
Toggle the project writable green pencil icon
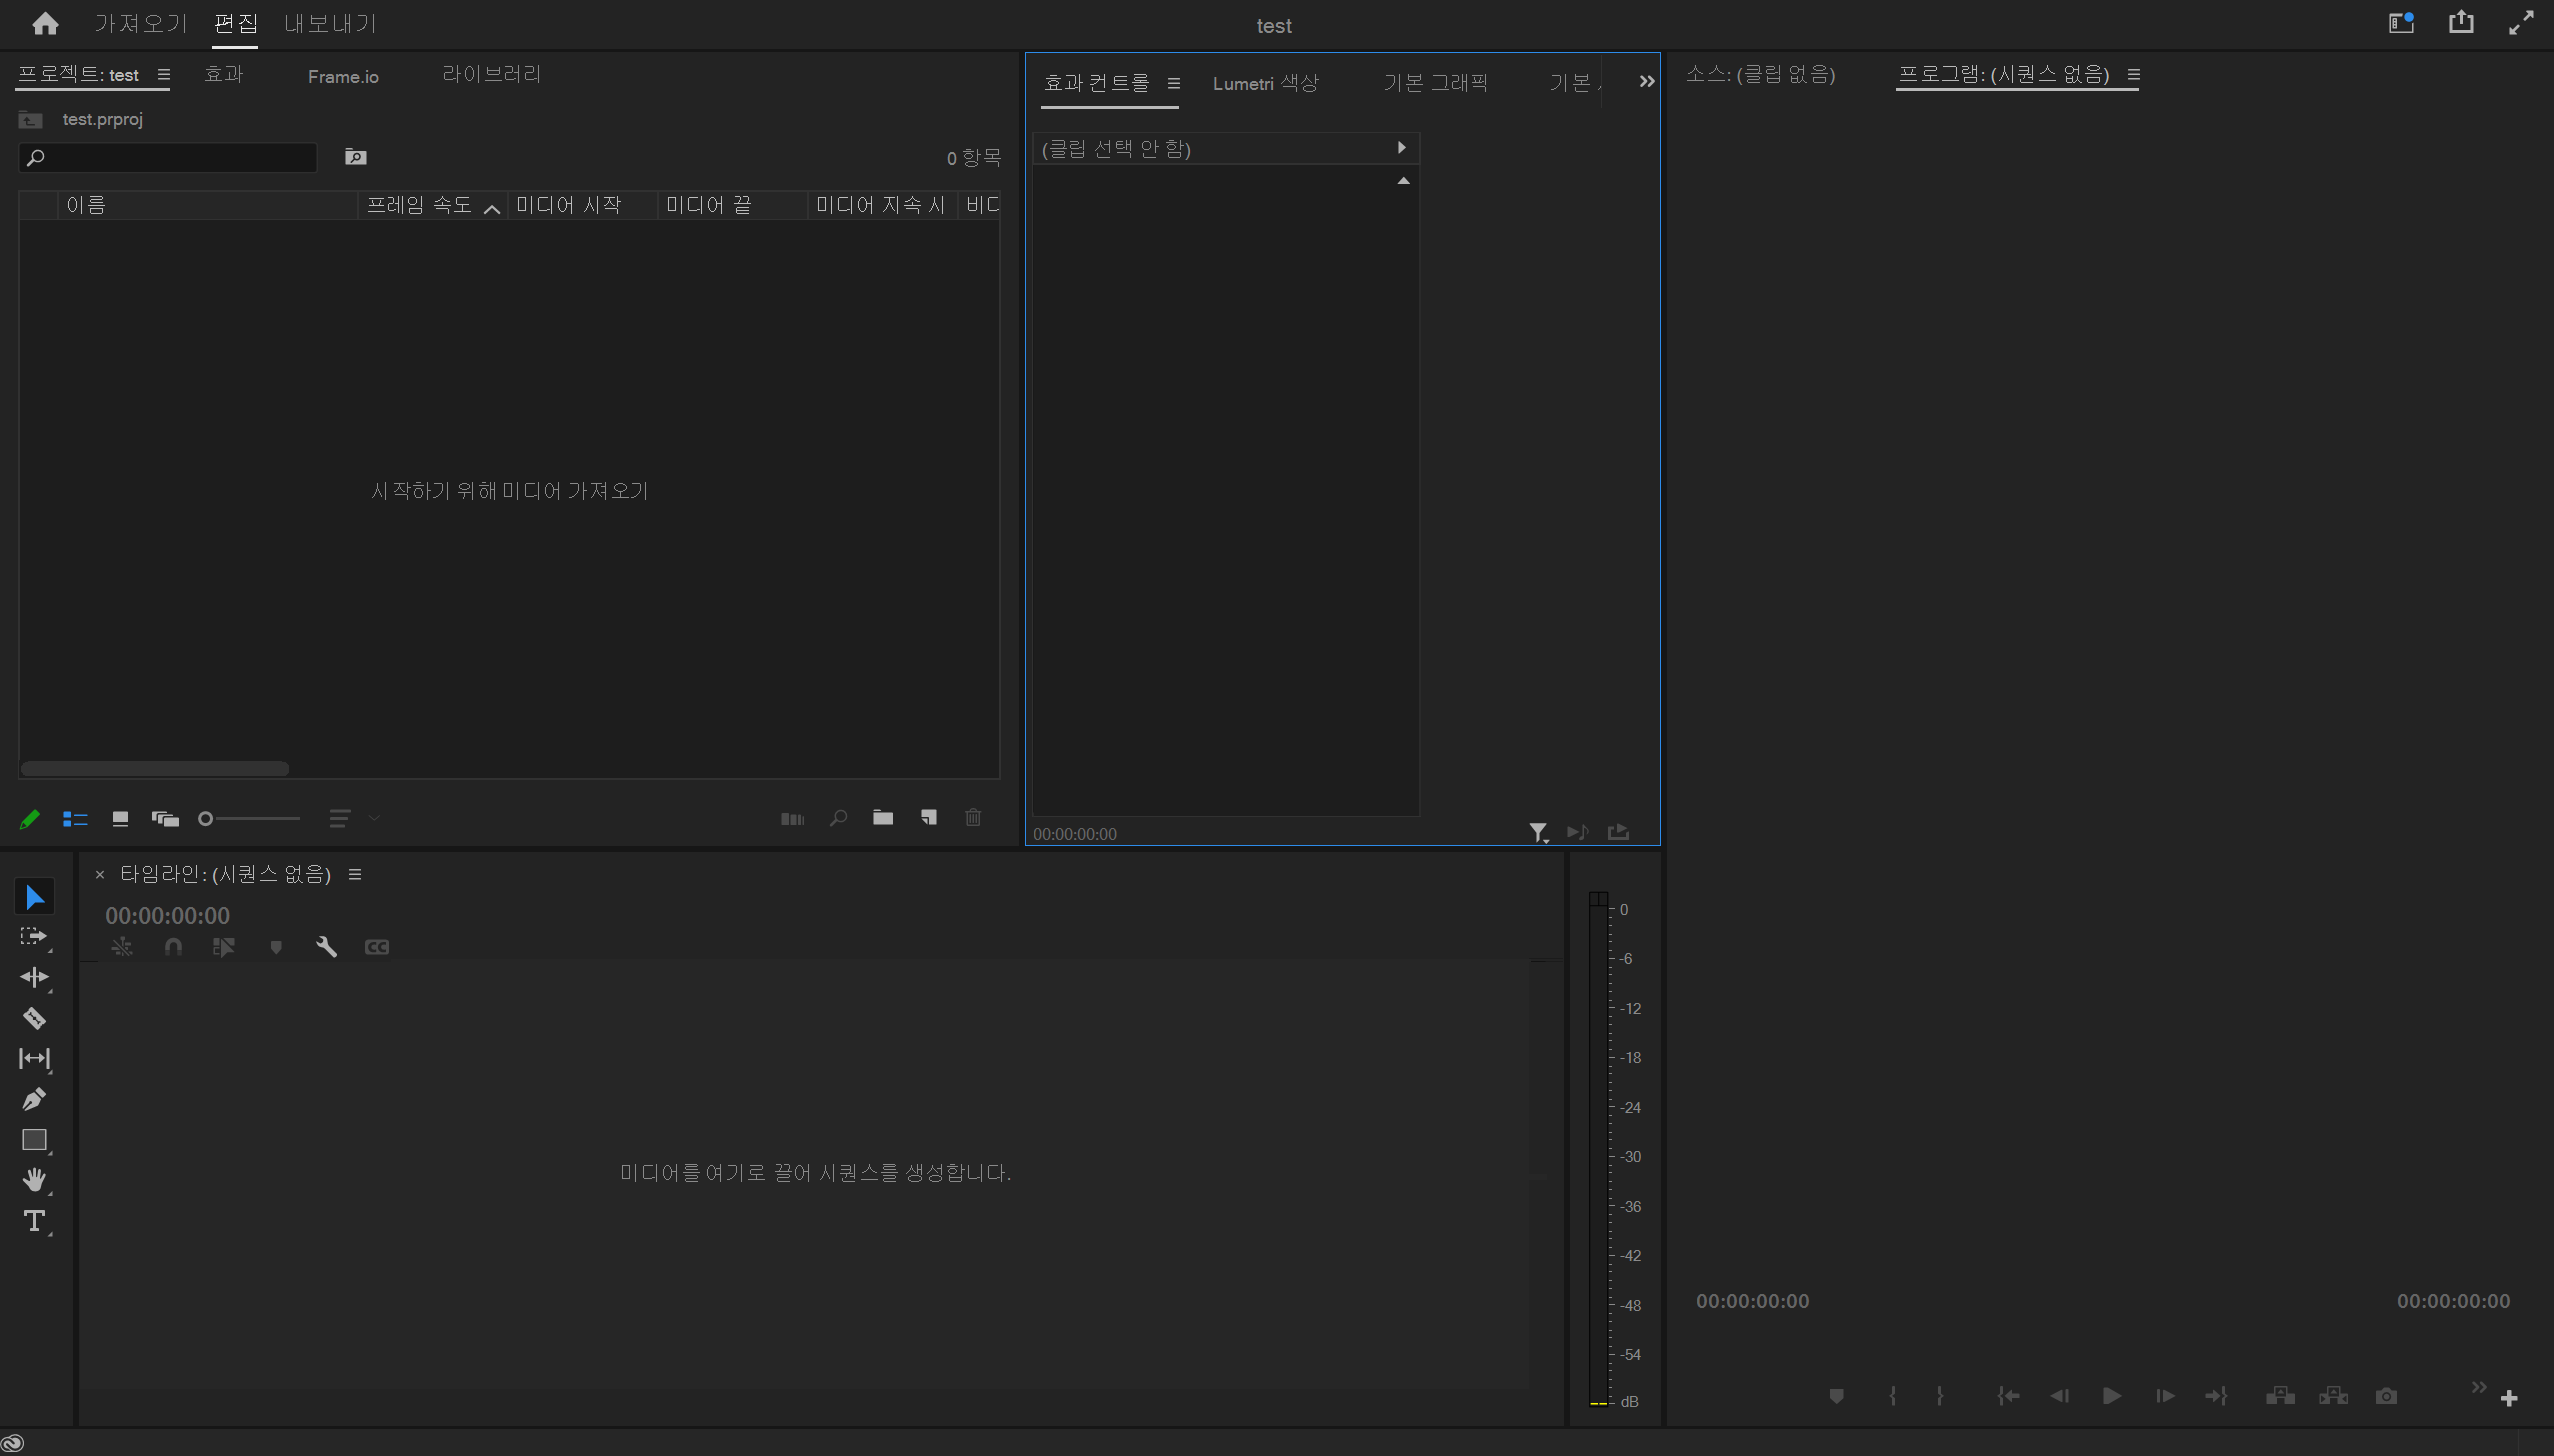click(30, 819)
